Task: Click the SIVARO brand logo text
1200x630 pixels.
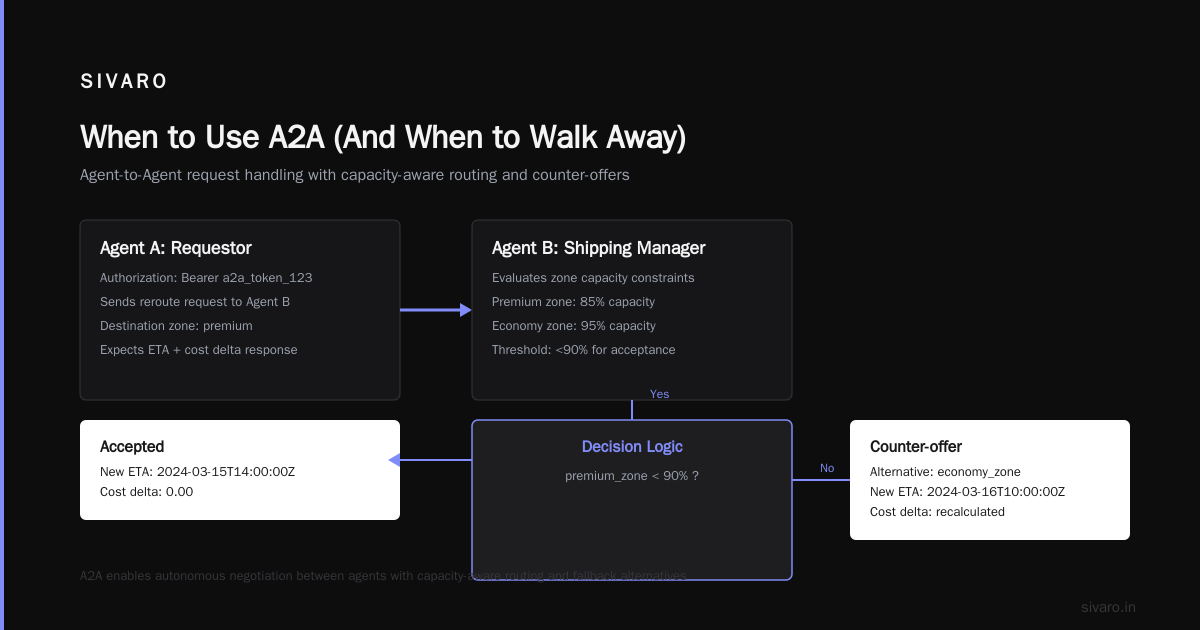Action: point(124,82)
